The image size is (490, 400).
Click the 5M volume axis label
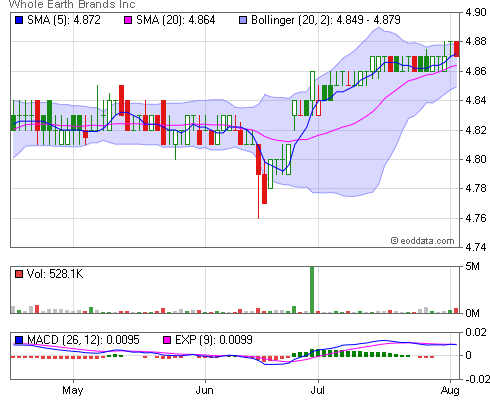pos(472,266)
